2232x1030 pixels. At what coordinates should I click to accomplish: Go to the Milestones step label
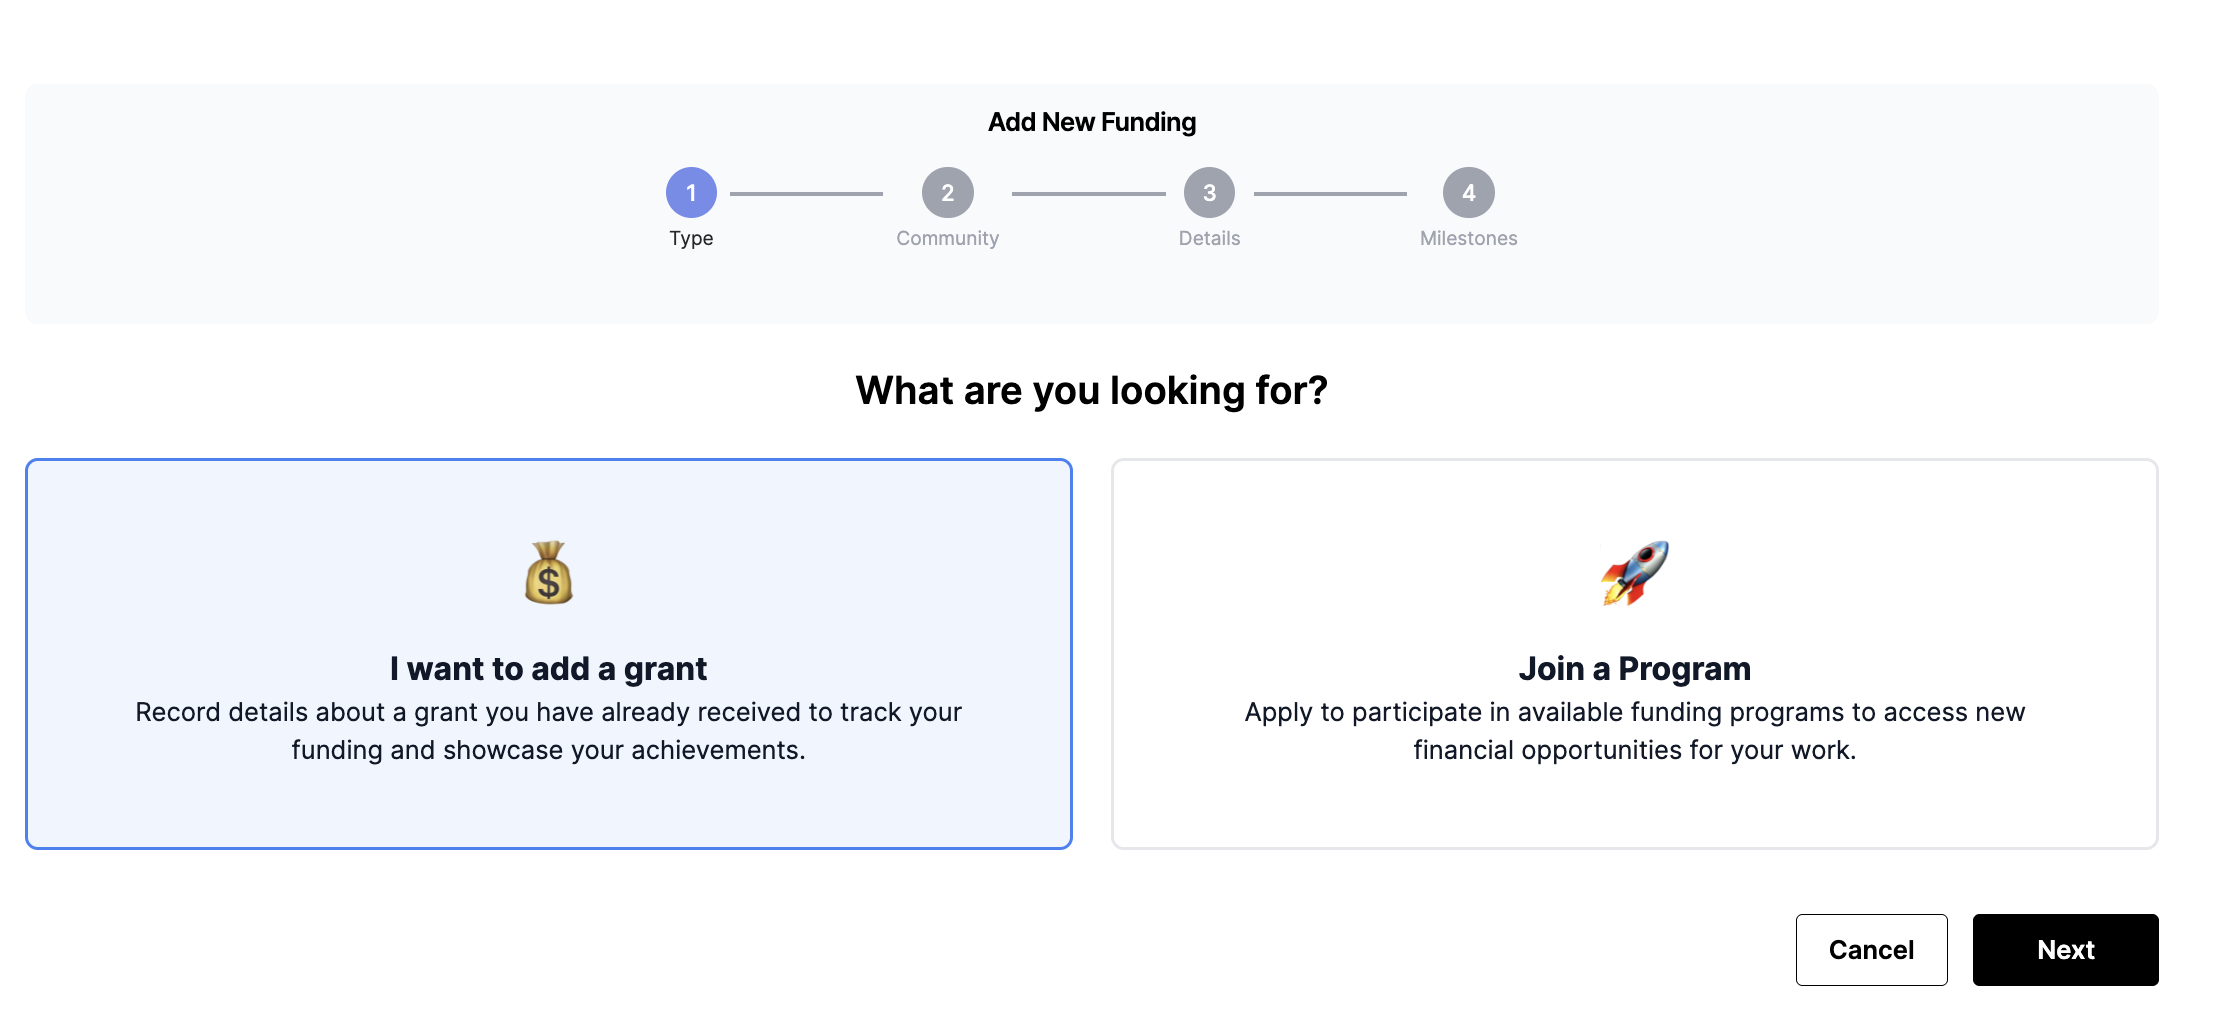click(1468, 238)
